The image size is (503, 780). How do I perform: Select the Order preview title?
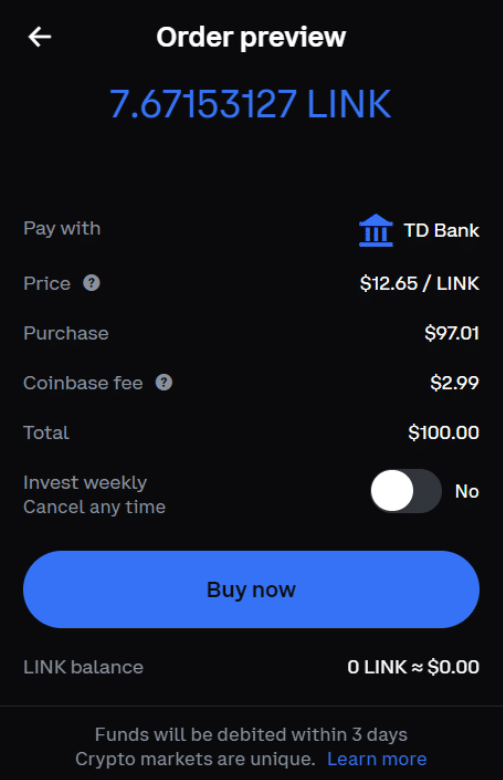coord(251,37)
